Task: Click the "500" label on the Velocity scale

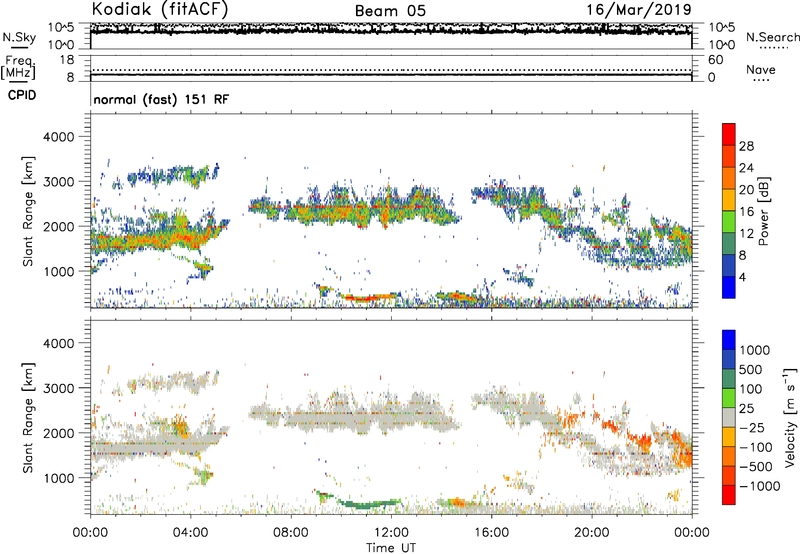Action: [x=753, y=370]
